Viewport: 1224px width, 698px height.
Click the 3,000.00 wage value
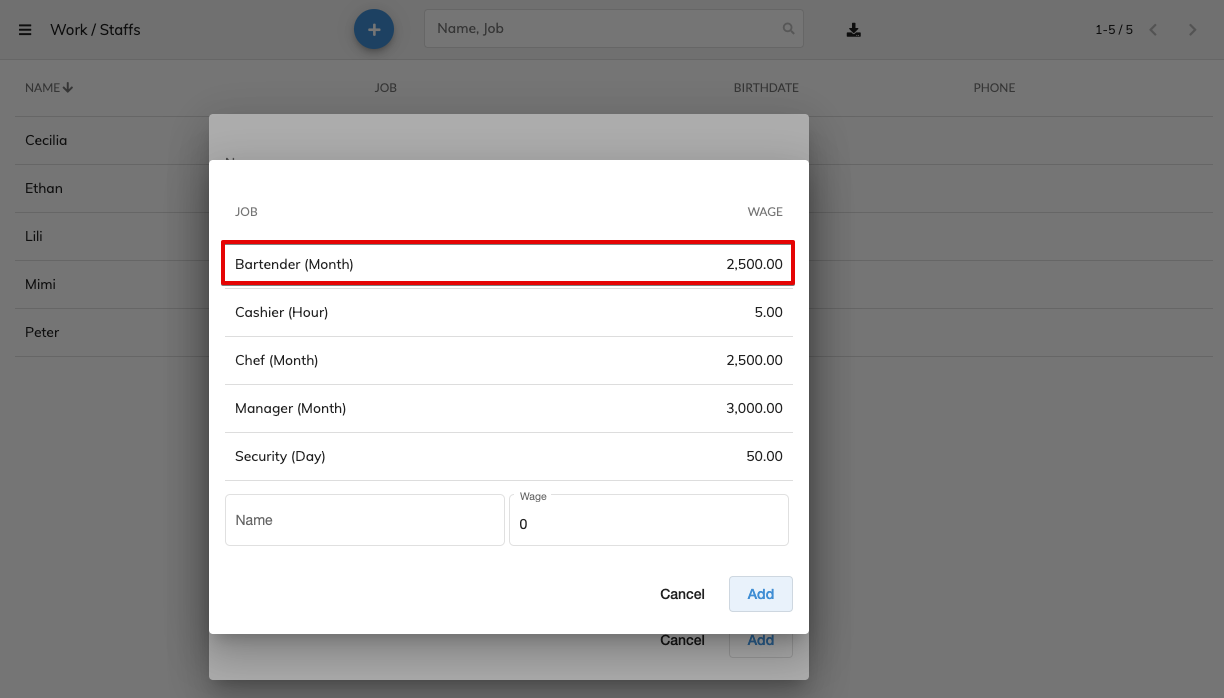point(755,408)
